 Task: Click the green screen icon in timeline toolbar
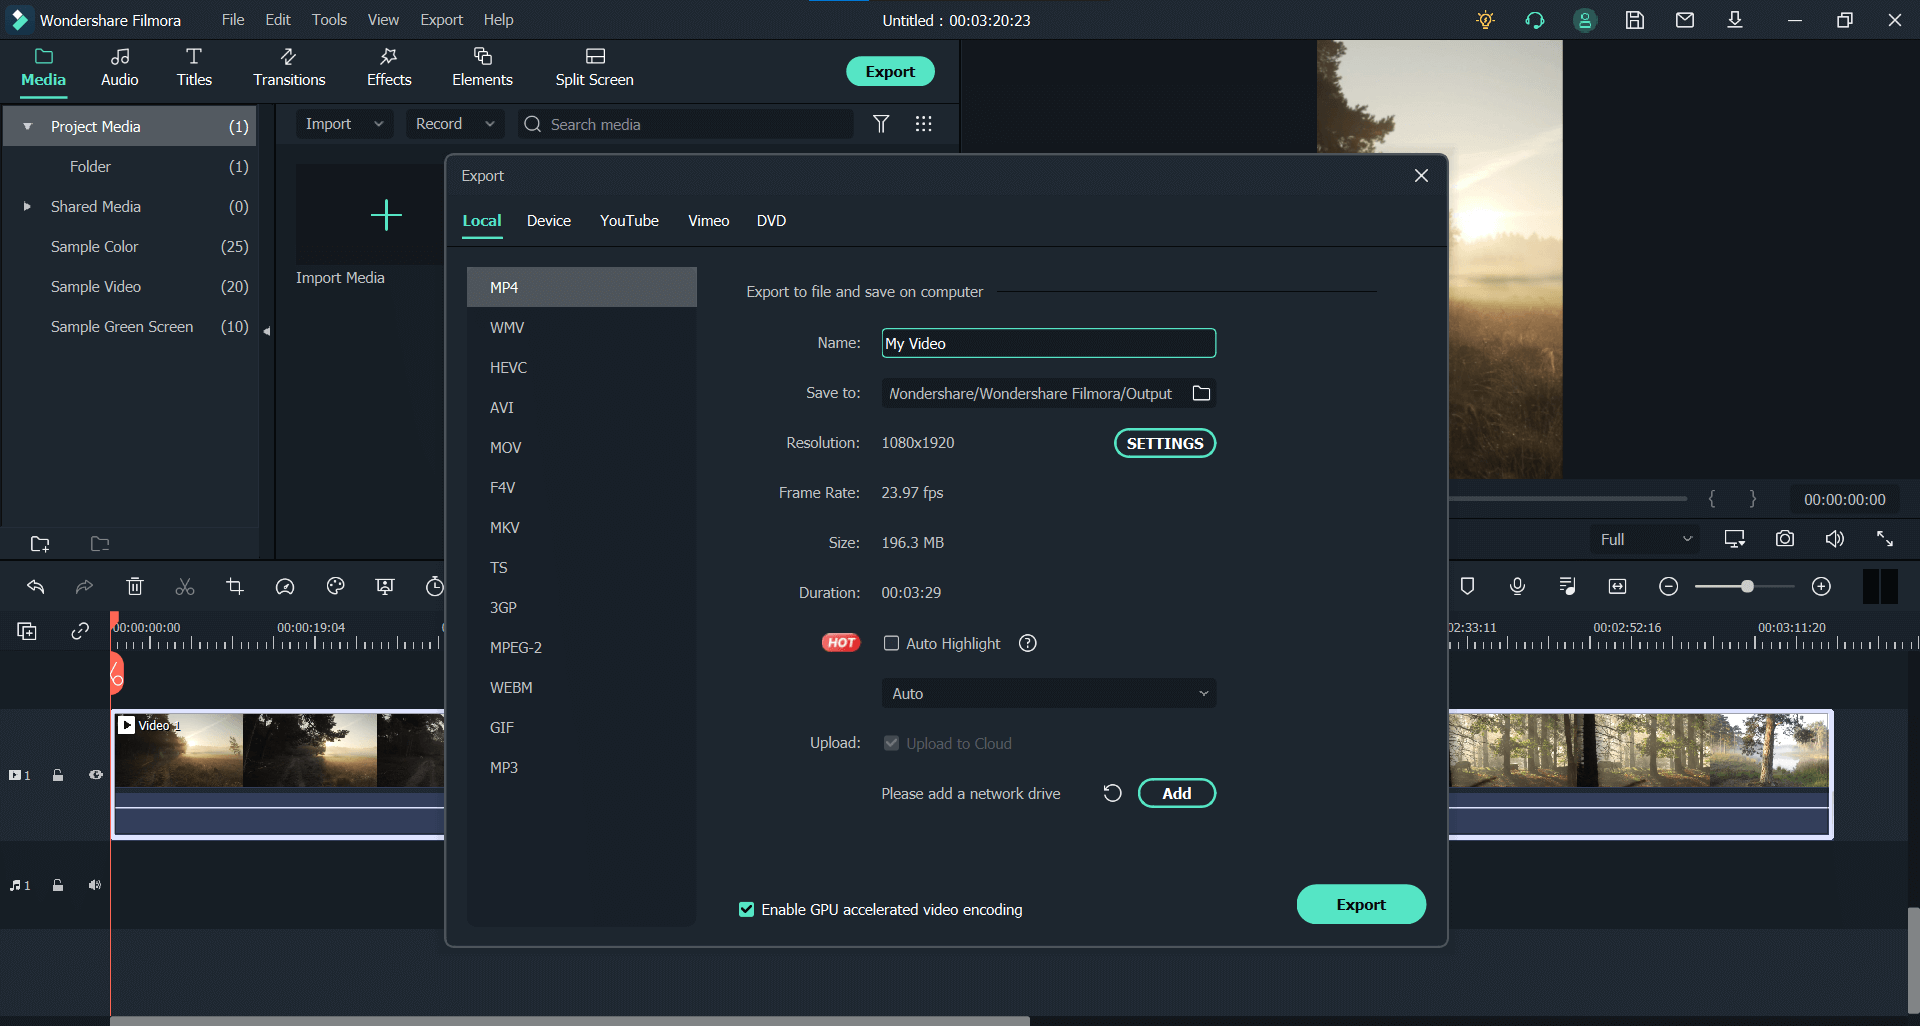coord(385,587)
